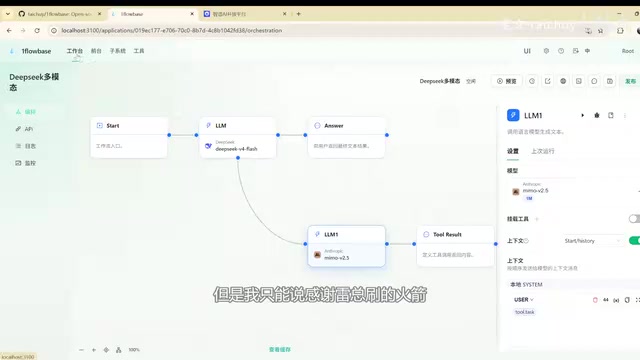Click the document icon in LLM1 panel header

pyautogui.click(x=611, y=116)
